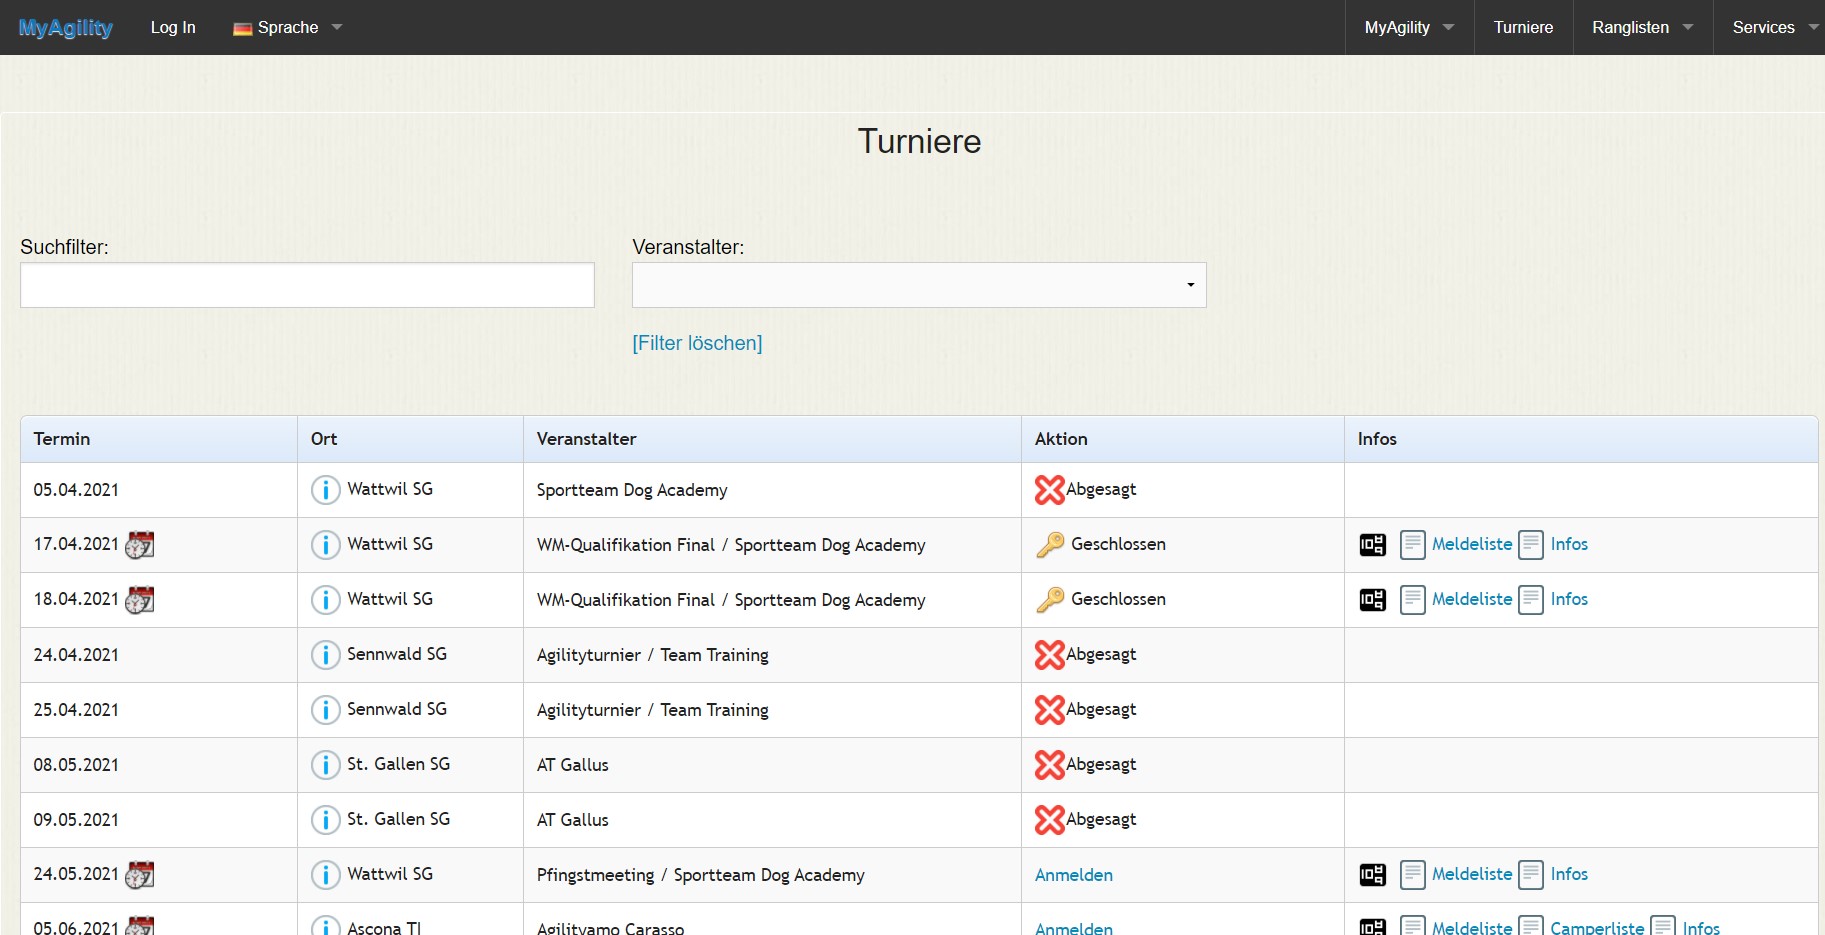
Task: Focus the Suchfilter text input
Action: 307,285
